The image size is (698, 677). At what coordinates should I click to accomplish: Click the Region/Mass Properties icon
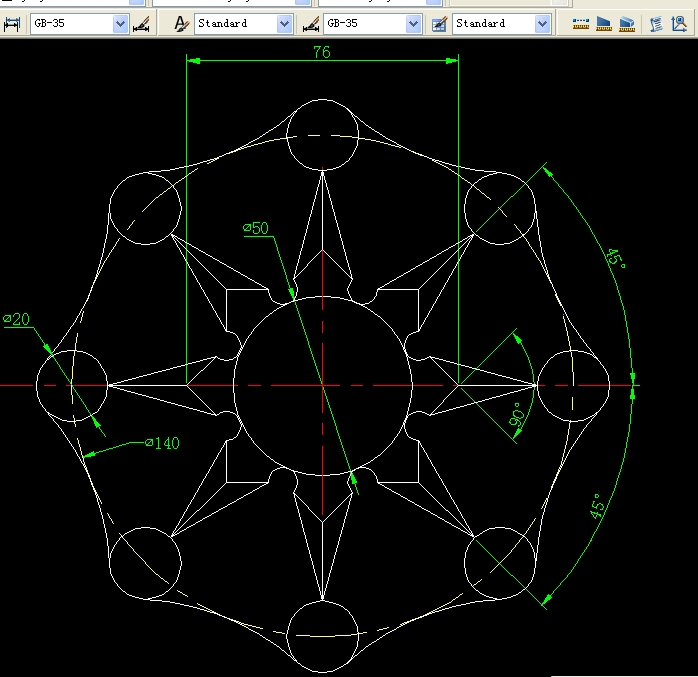627,24
